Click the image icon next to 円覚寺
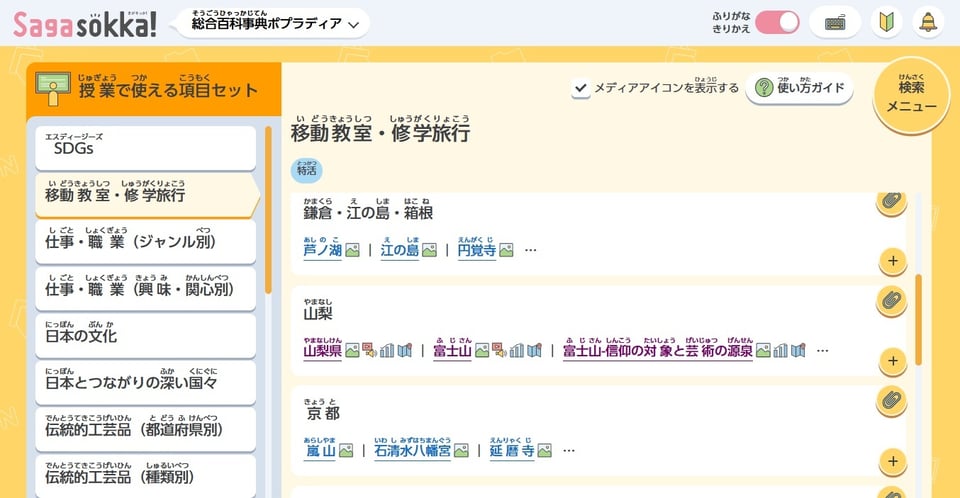The image size is (960, 498). click(506, 250)
